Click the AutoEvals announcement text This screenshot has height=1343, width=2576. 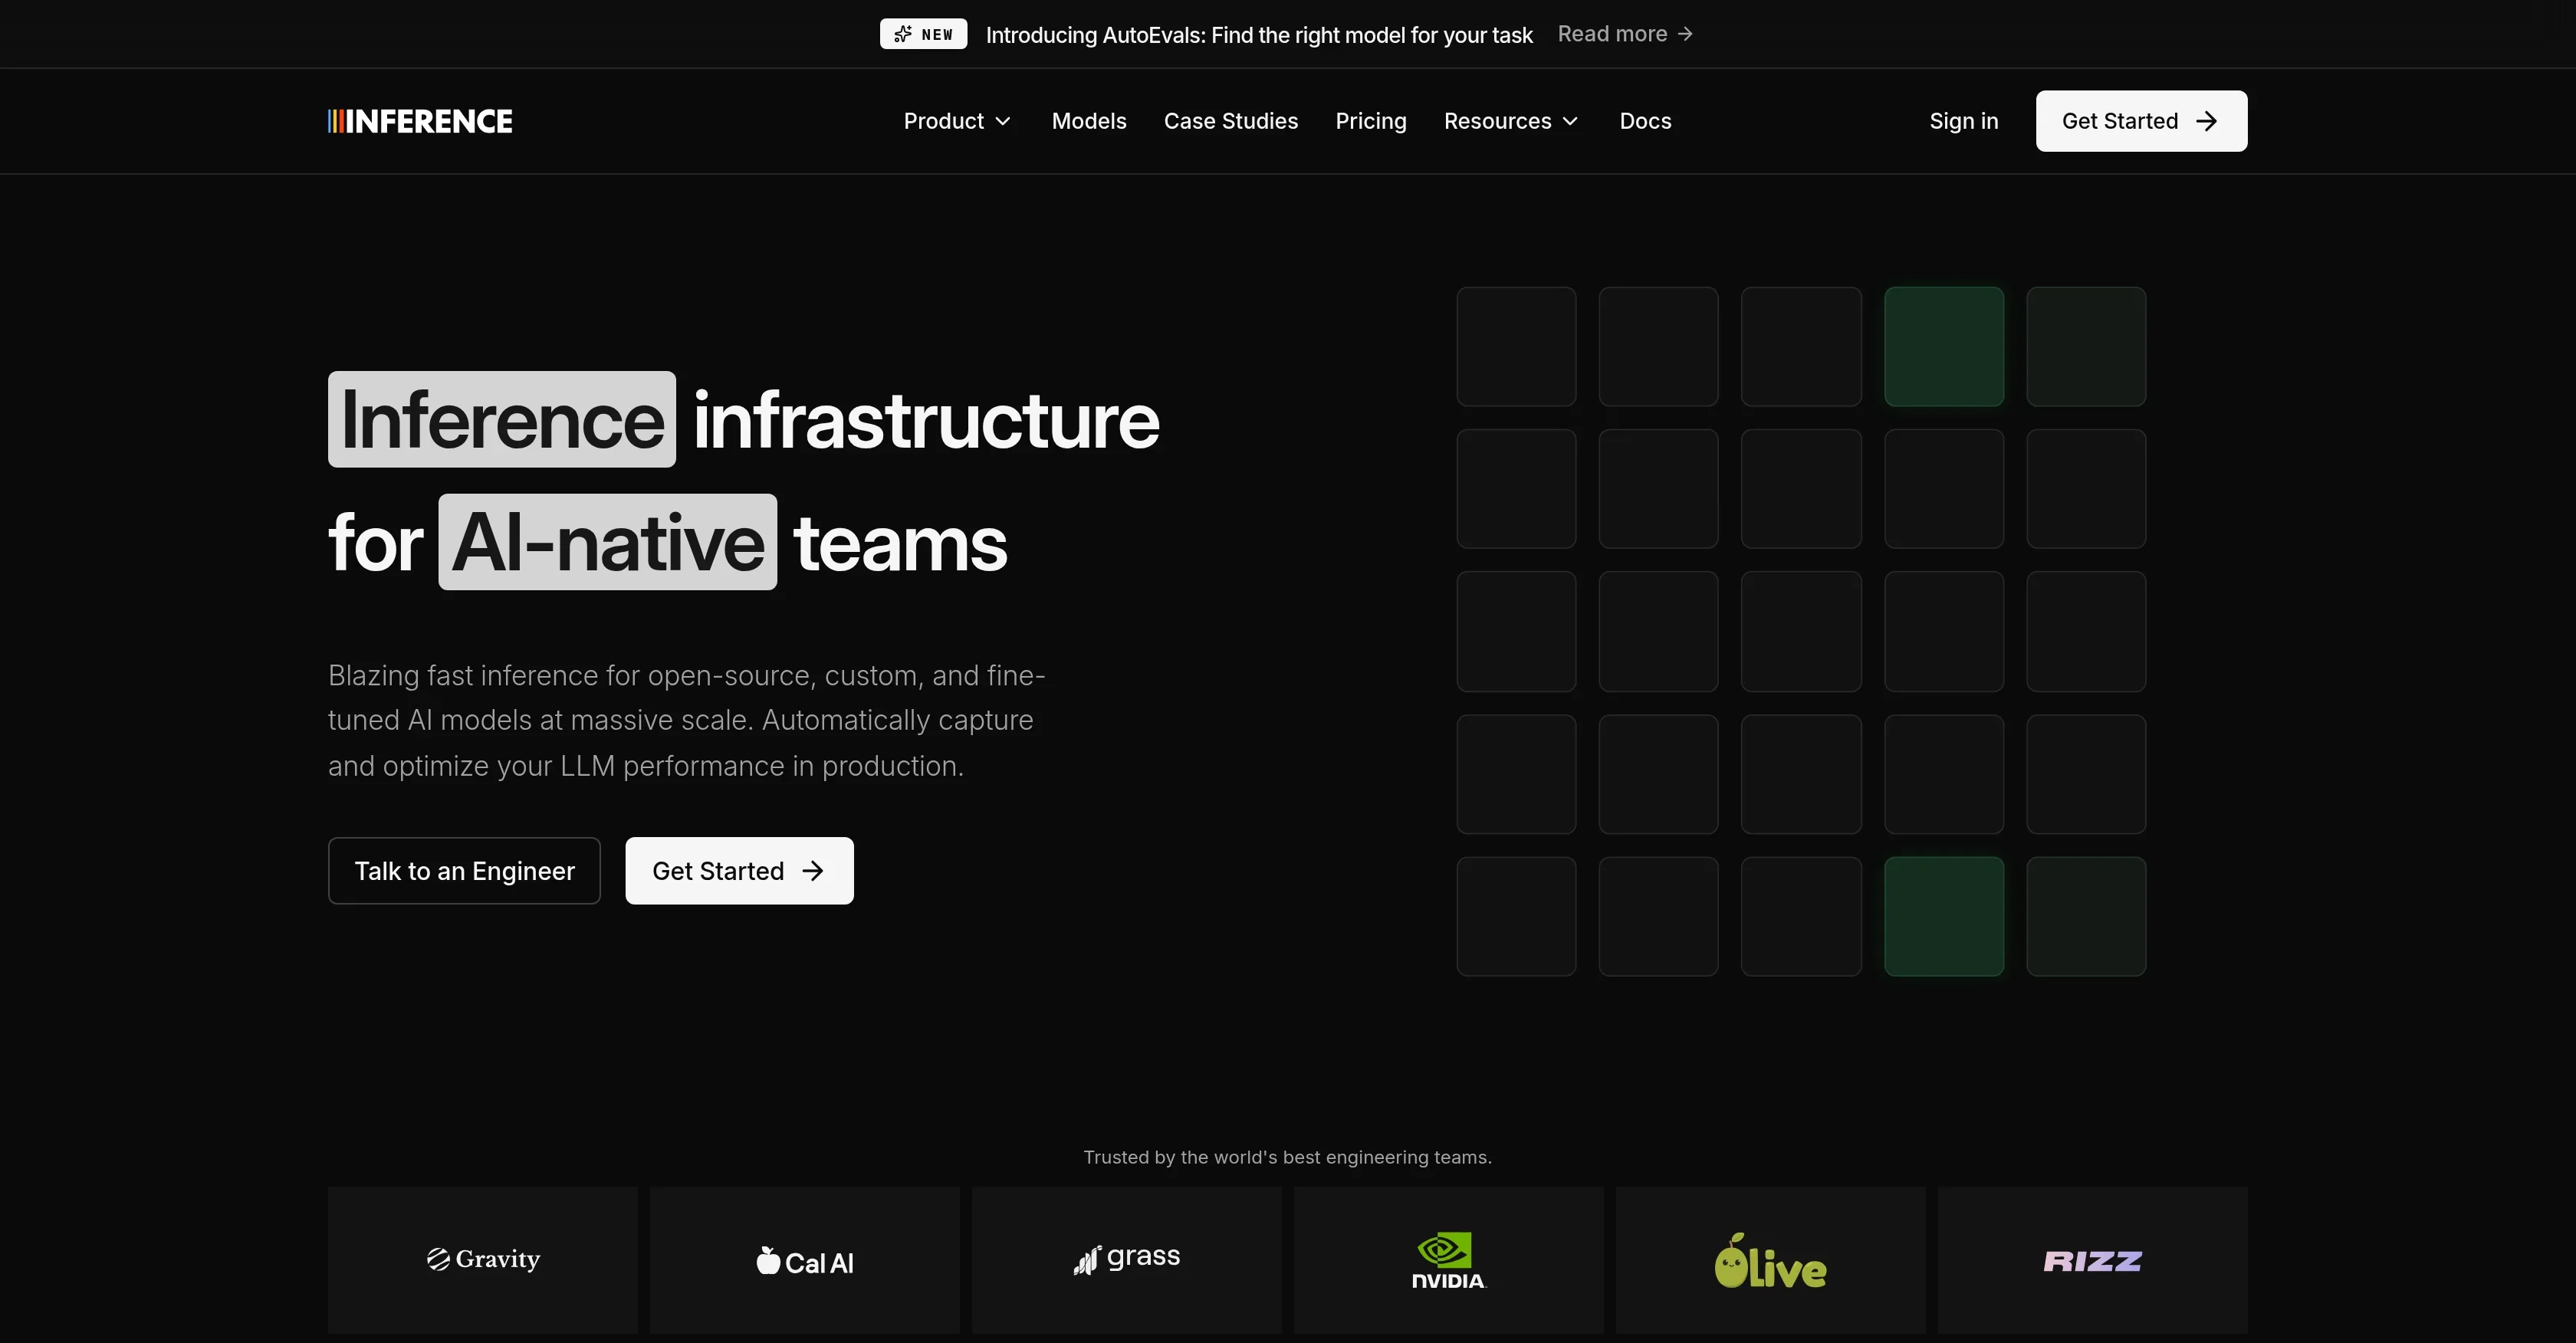click(x=1259, y=35)
